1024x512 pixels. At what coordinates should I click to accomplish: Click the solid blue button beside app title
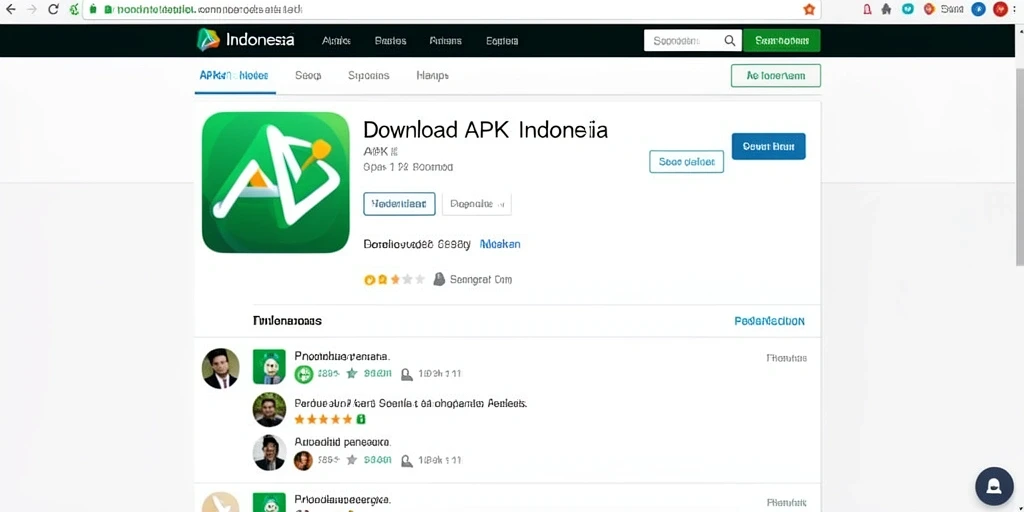click(769, 146)
